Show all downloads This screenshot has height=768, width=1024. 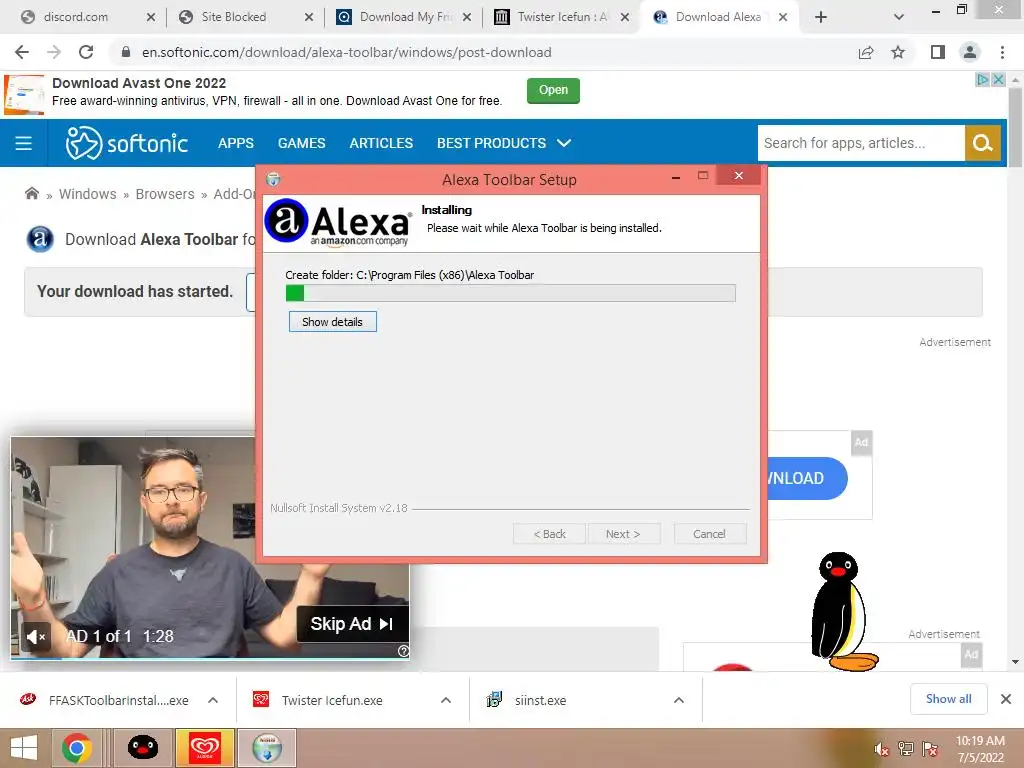click(948, 699)
